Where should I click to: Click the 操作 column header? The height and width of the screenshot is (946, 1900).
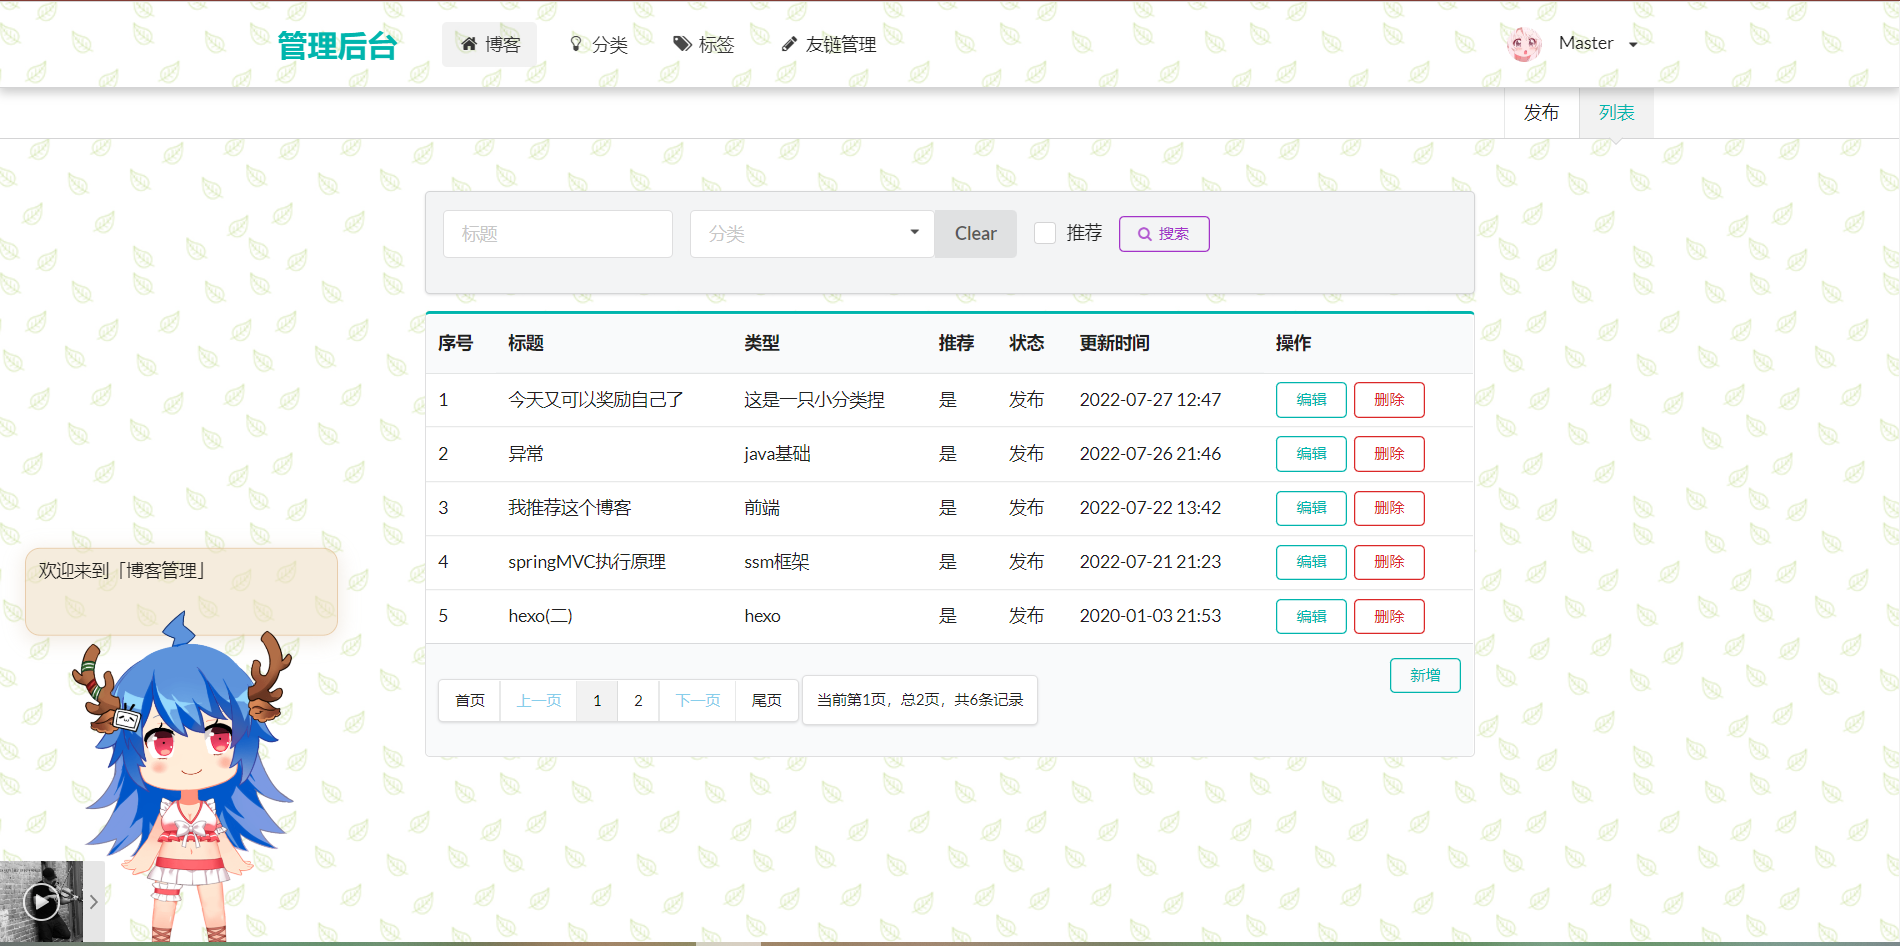pos(1293,343)
